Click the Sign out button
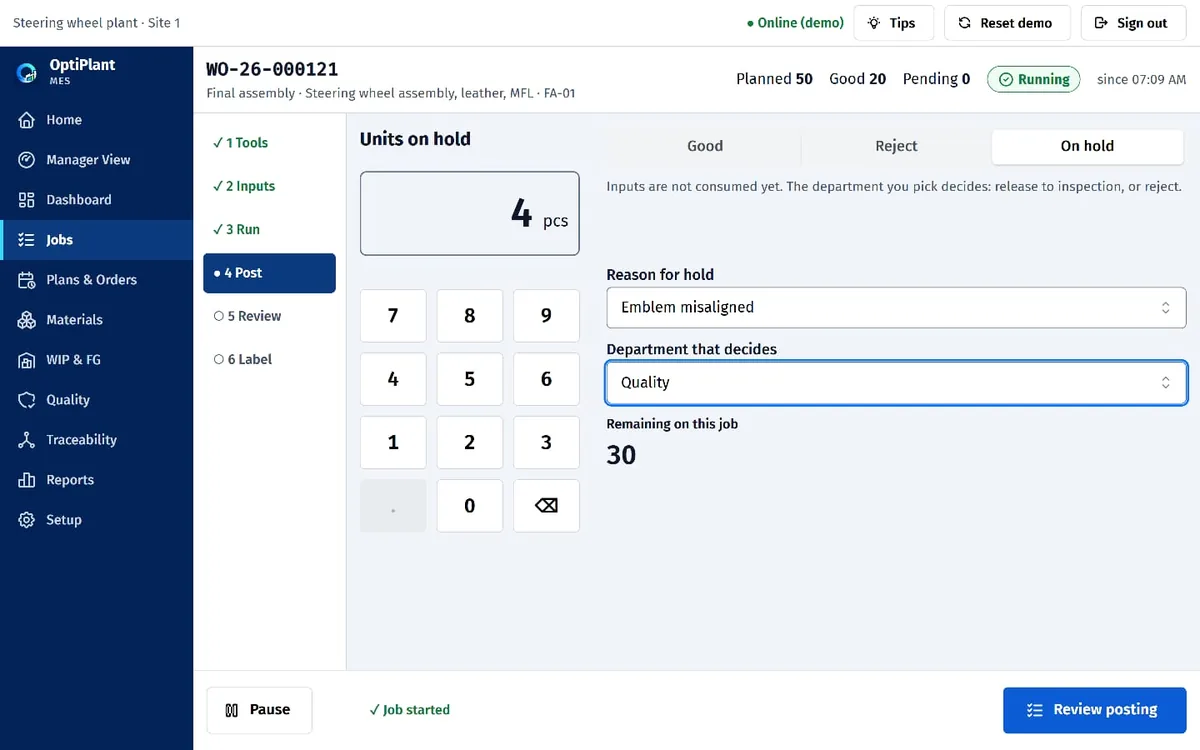This screenshot has width=1200, height=750. [1133, 23]
